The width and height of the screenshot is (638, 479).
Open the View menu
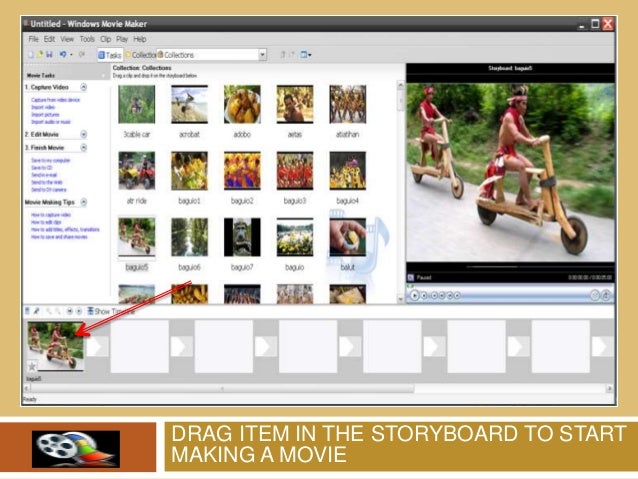pos(67,39)
